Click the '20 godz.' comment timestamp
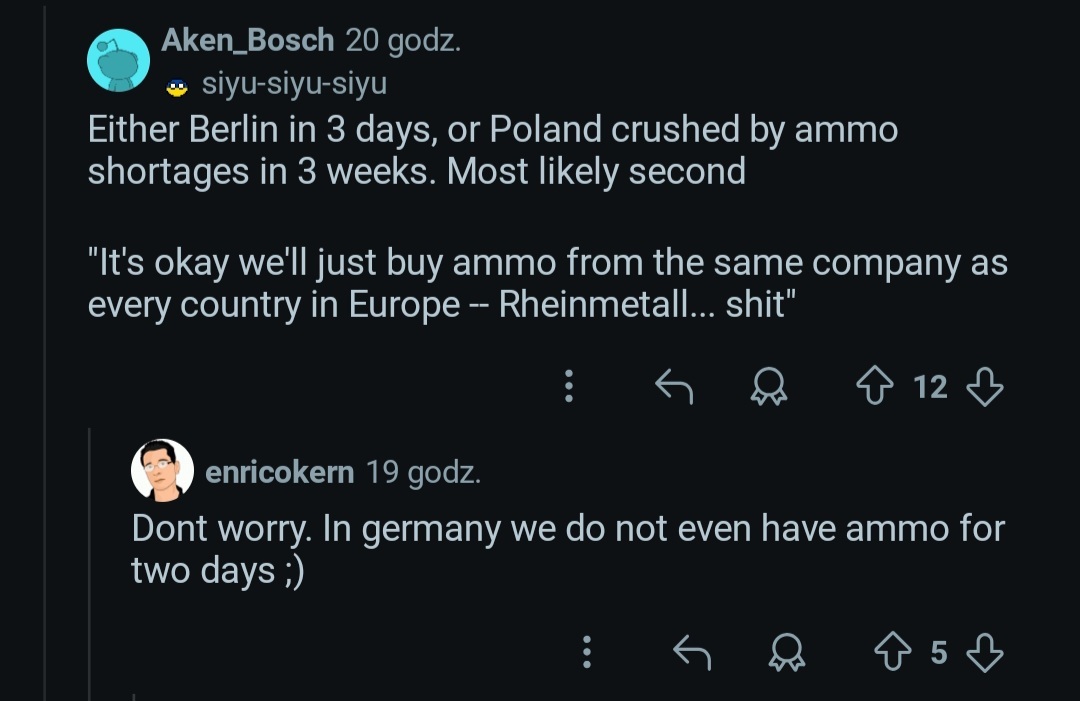The image size is (1080, 701). (402, 41)
